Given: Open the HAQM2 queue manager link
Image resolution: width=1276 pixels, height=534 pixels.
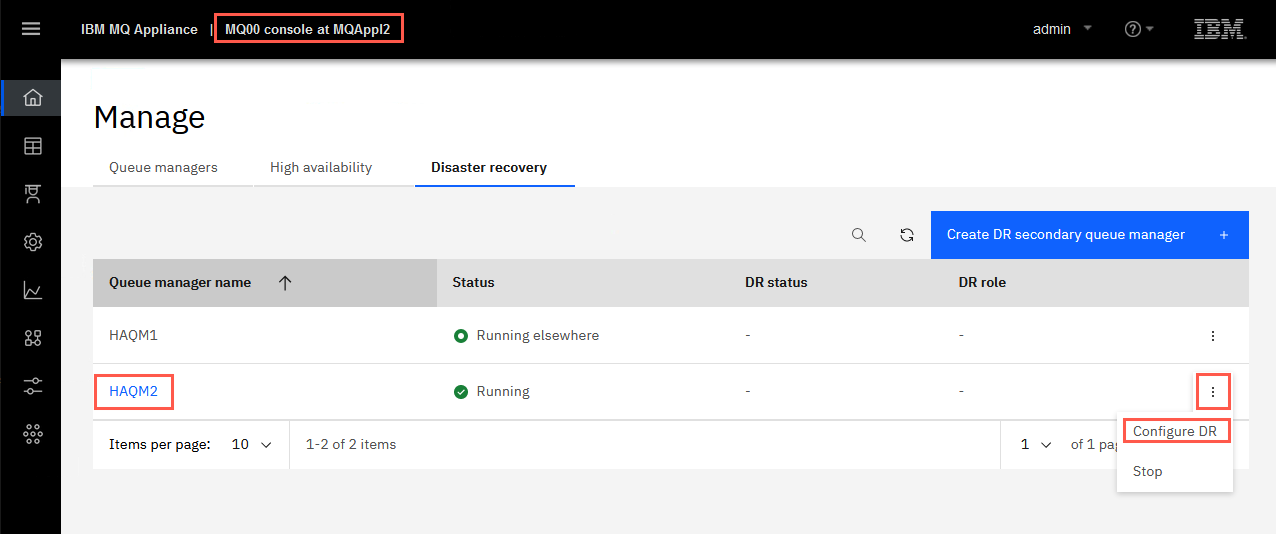Looking at the screenshot, I should (x=134, y=391).
